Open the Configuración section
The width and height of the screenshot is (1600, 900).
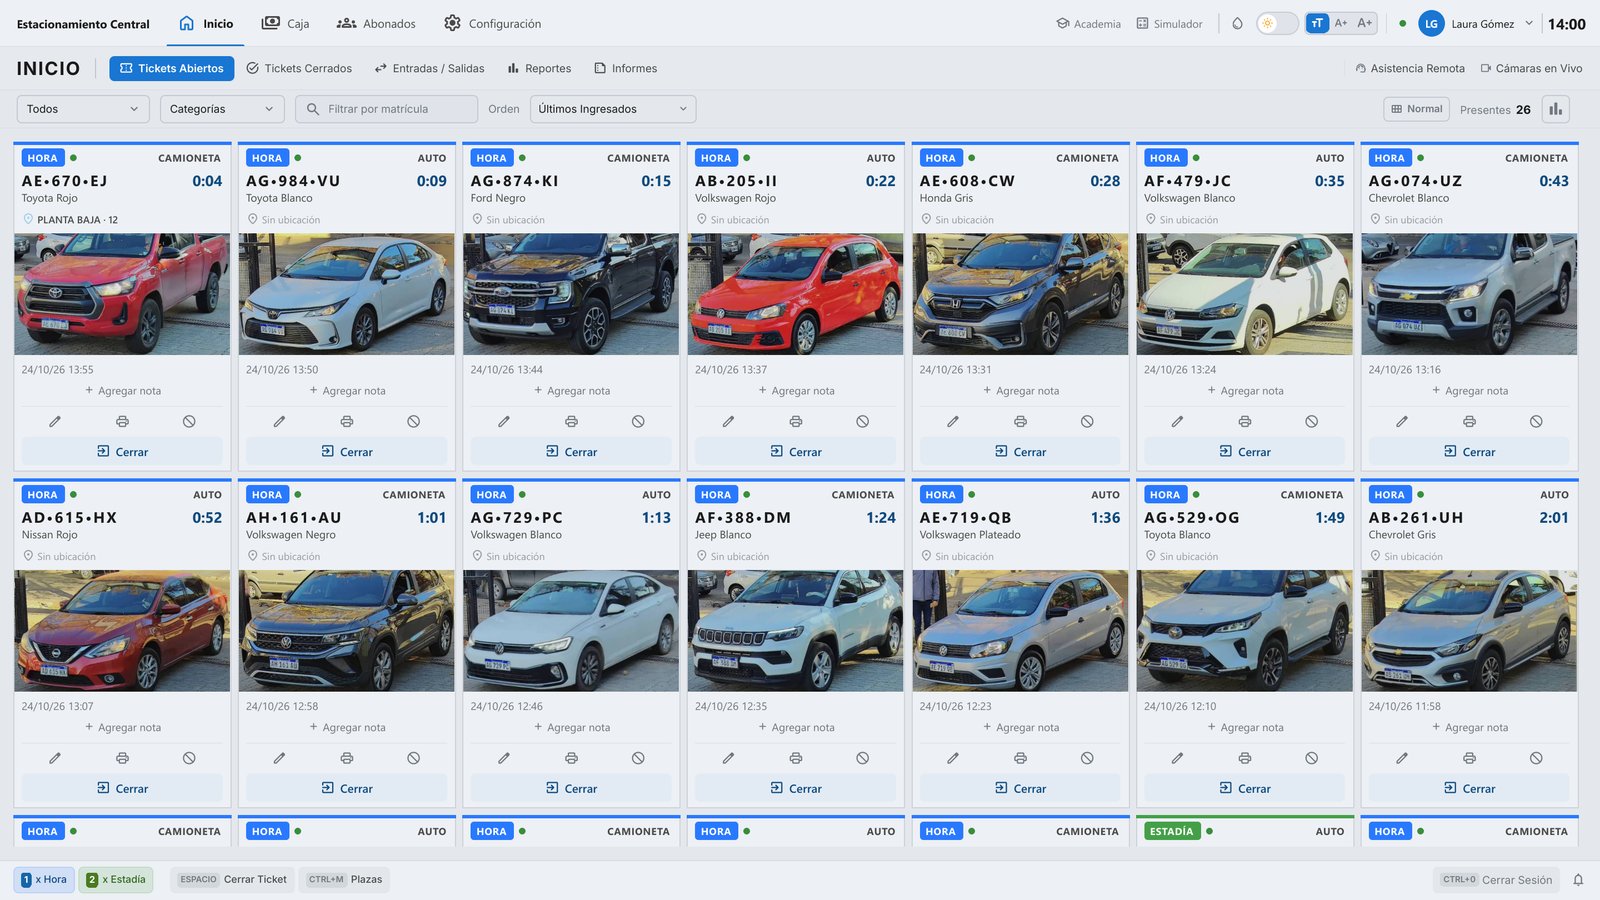tap(493, 24)
